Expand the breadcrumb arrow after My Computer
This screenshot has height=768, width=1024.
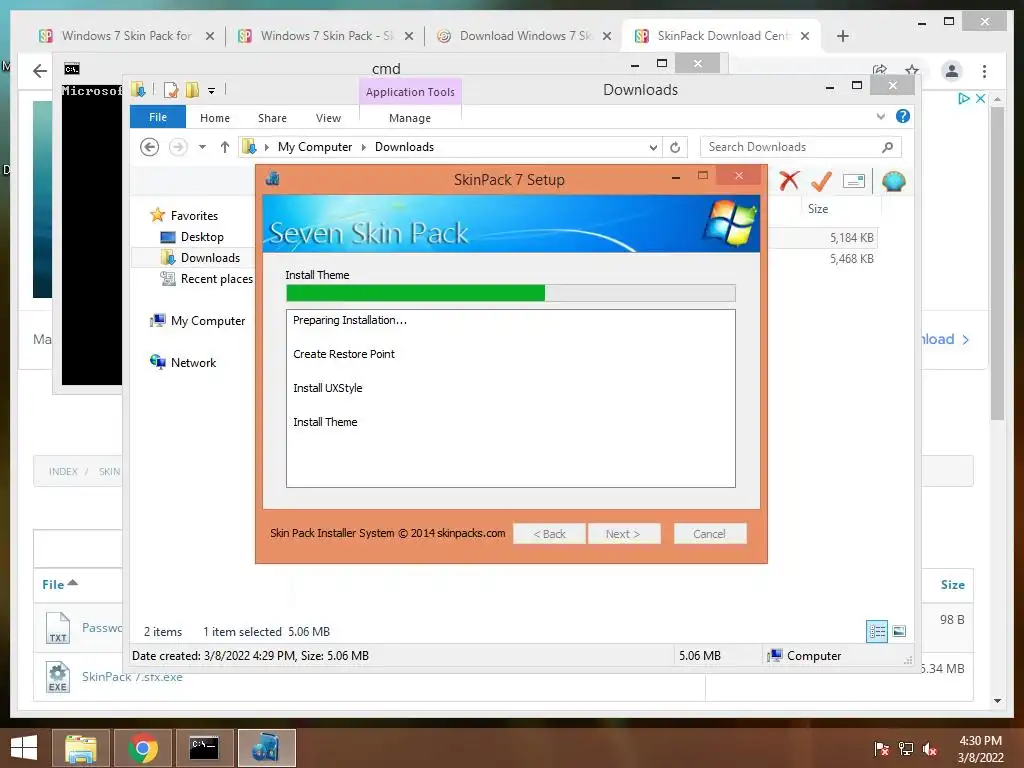(364, 147)
